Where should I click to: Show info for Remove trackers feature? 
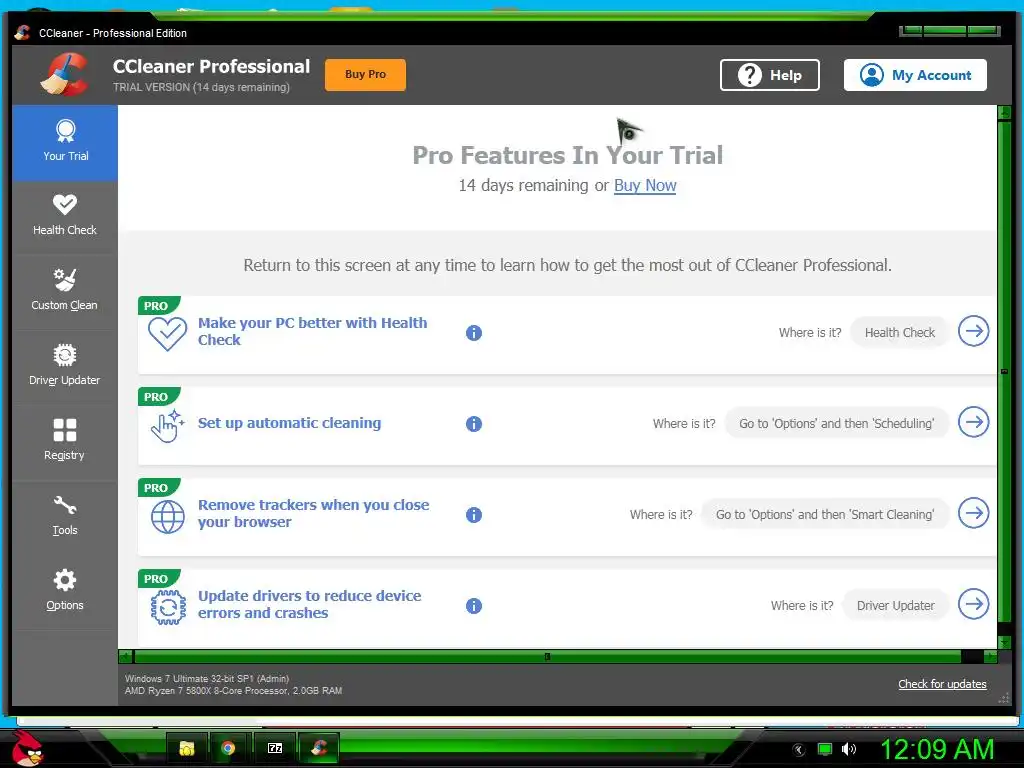tap(473, 515)
